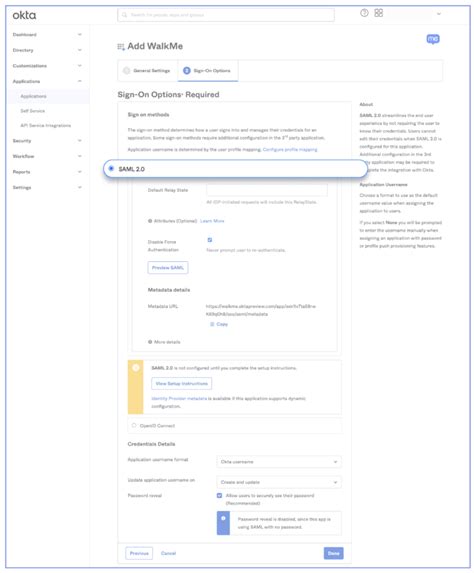The width and height of the screenshot is (474, 573).
Task: Switch to the General Settings tab
Action: point(148,71)
